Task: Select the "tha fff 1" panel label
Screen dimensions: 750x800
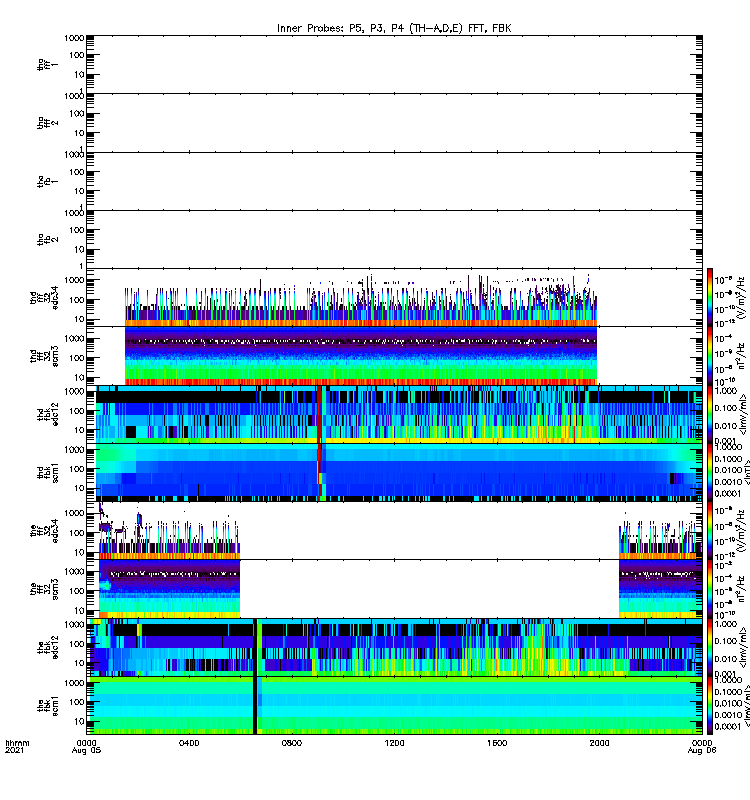Action: pos(47,64)
